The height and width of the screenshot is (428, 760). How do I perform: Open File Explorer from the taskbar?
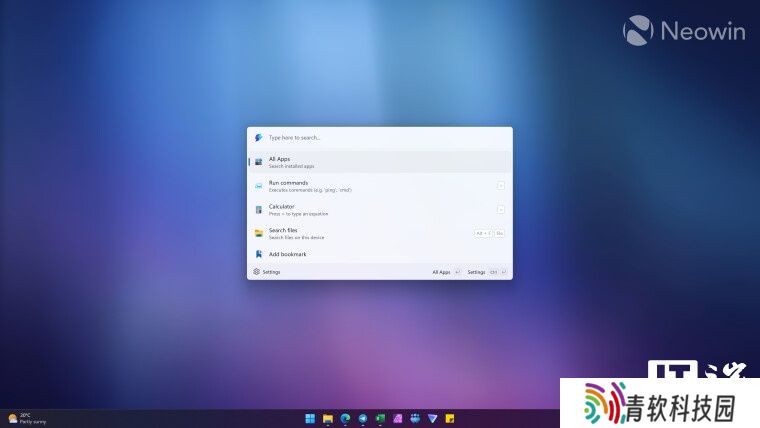[x=327, y=418]
